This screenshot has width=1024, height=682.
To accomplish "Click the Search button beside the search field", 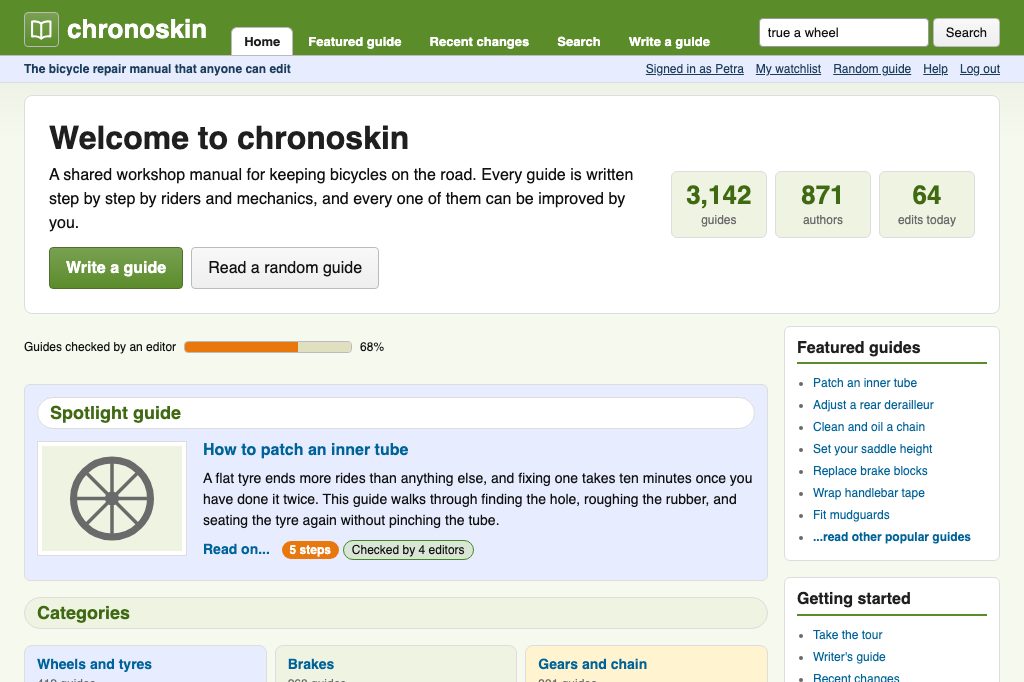I will 966,33.
